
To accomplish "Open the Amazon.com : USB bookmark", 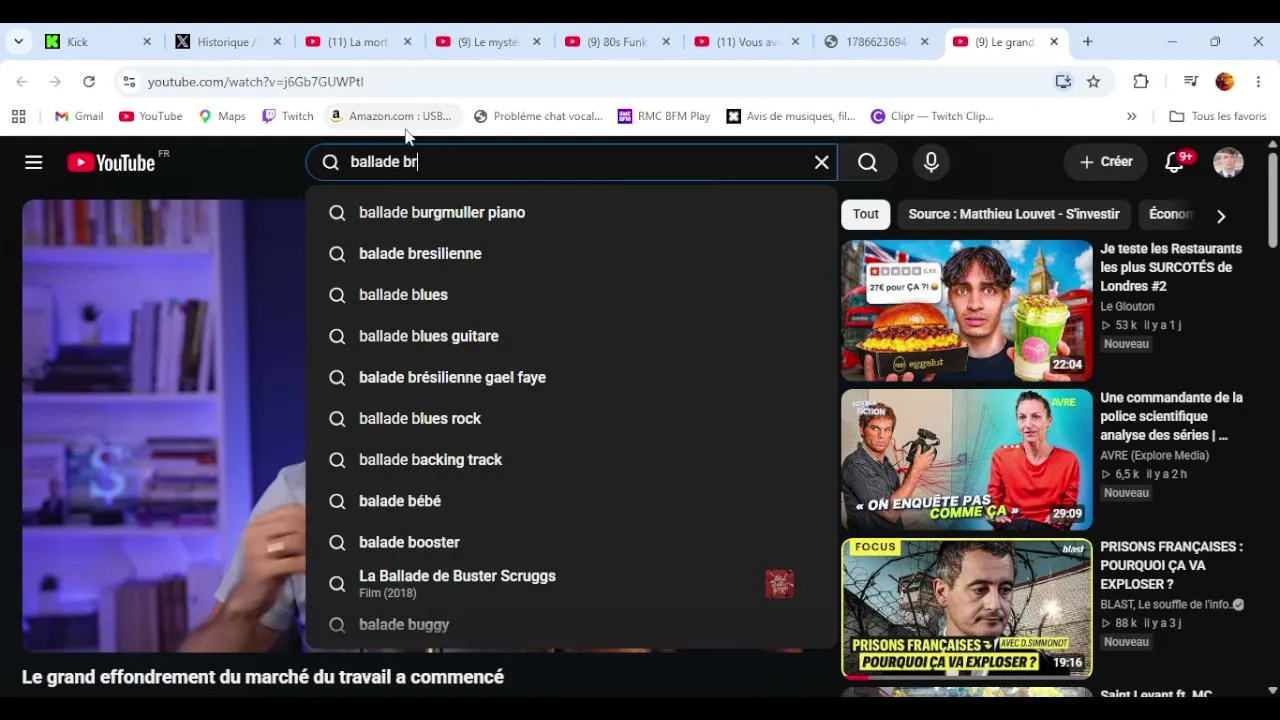I will click(391, 116).
